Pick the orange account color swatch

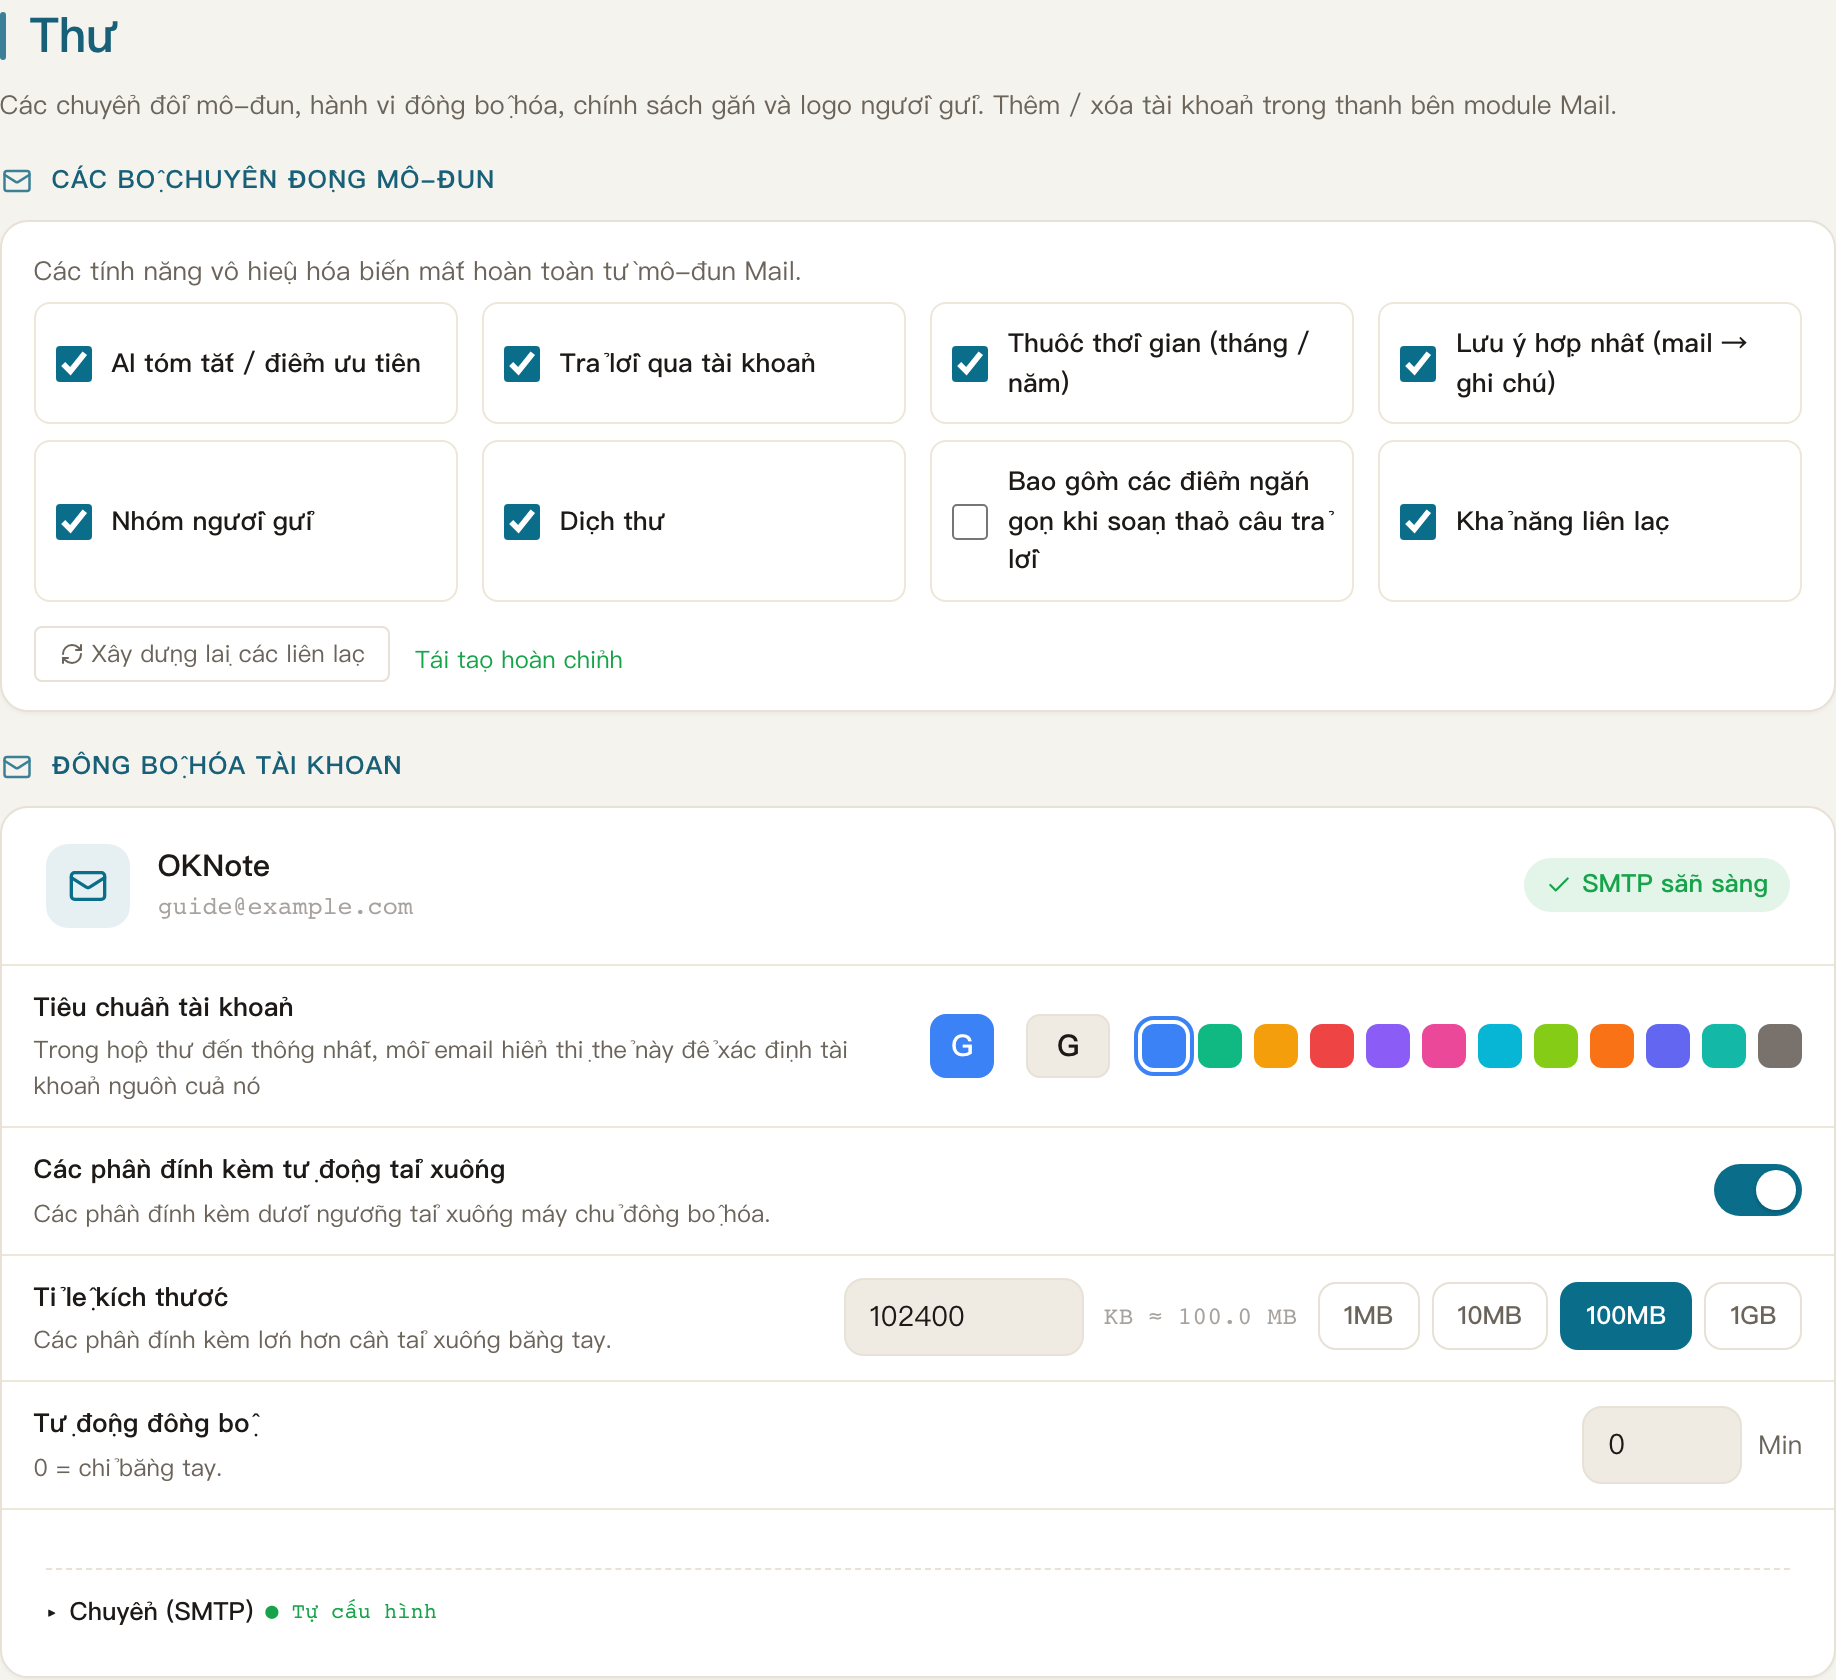point(1612,1046)
